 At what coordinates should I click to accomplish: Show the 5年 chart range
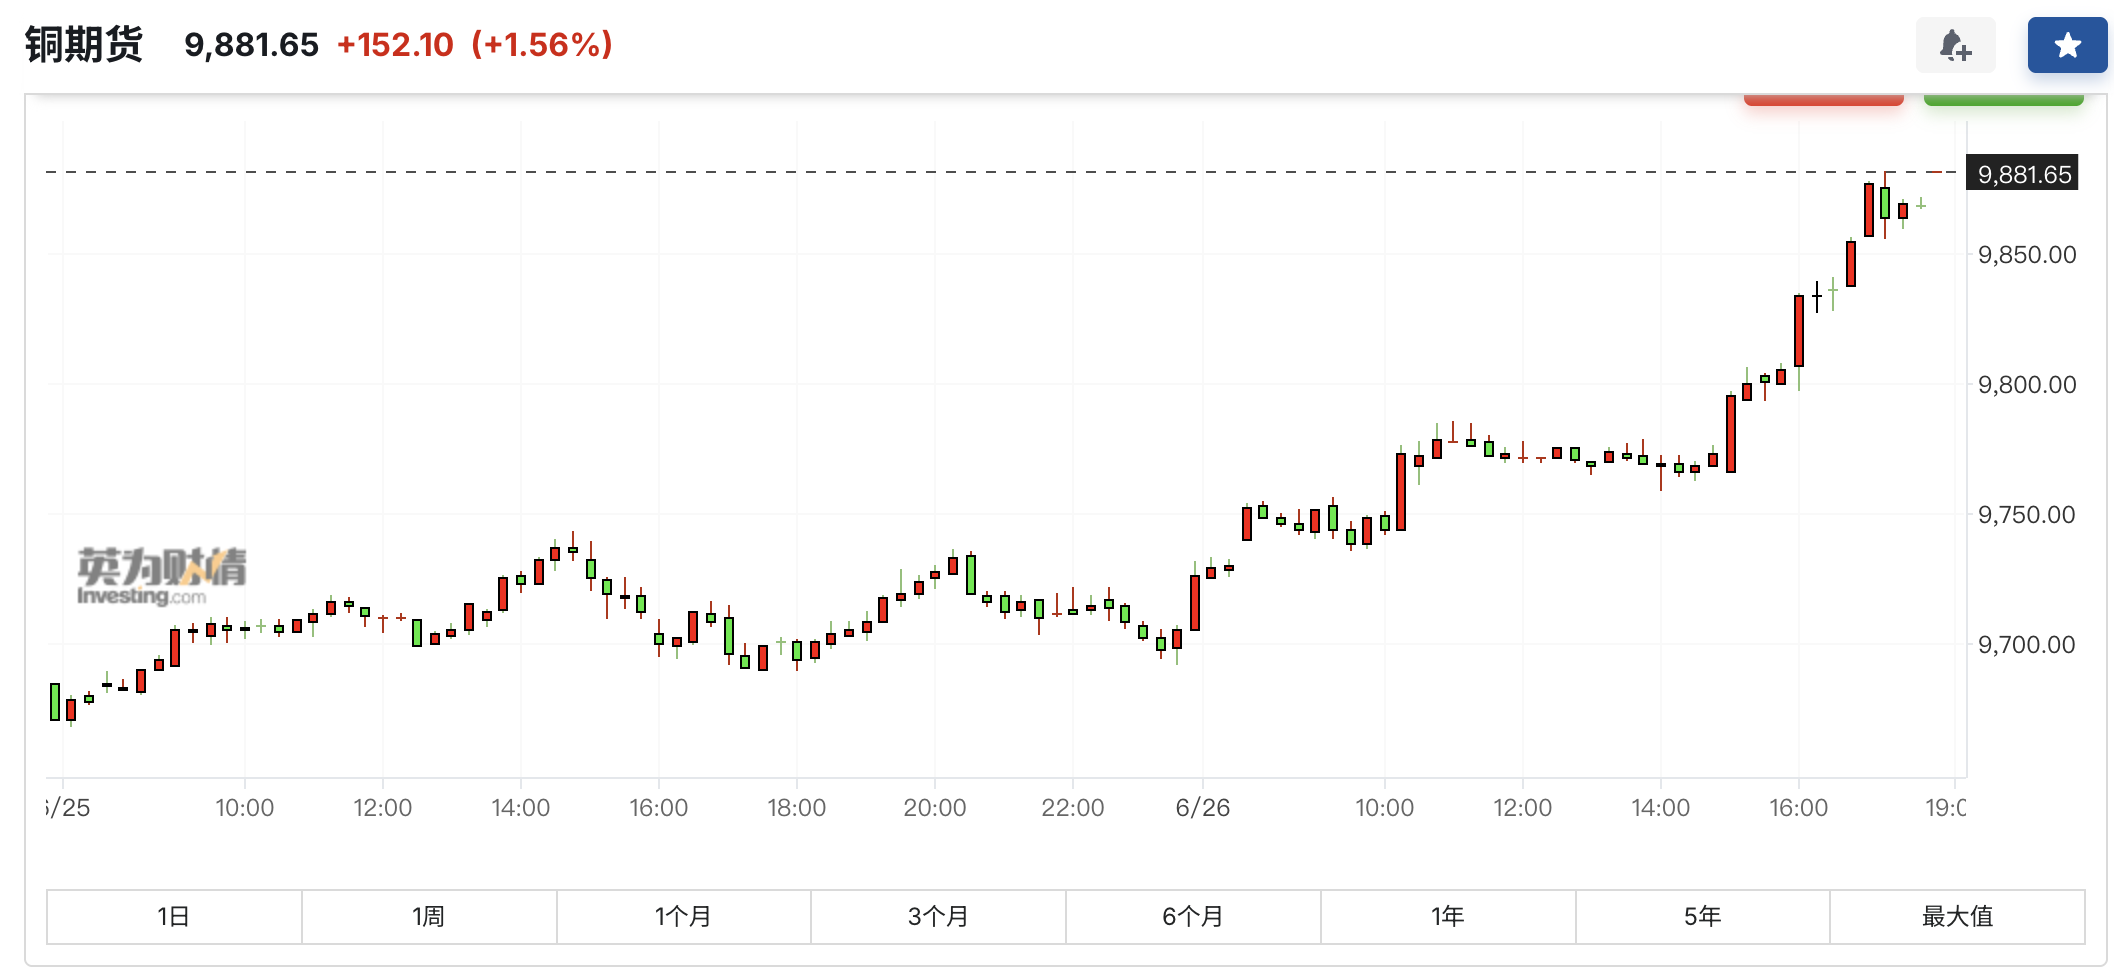click(1702, 916)
